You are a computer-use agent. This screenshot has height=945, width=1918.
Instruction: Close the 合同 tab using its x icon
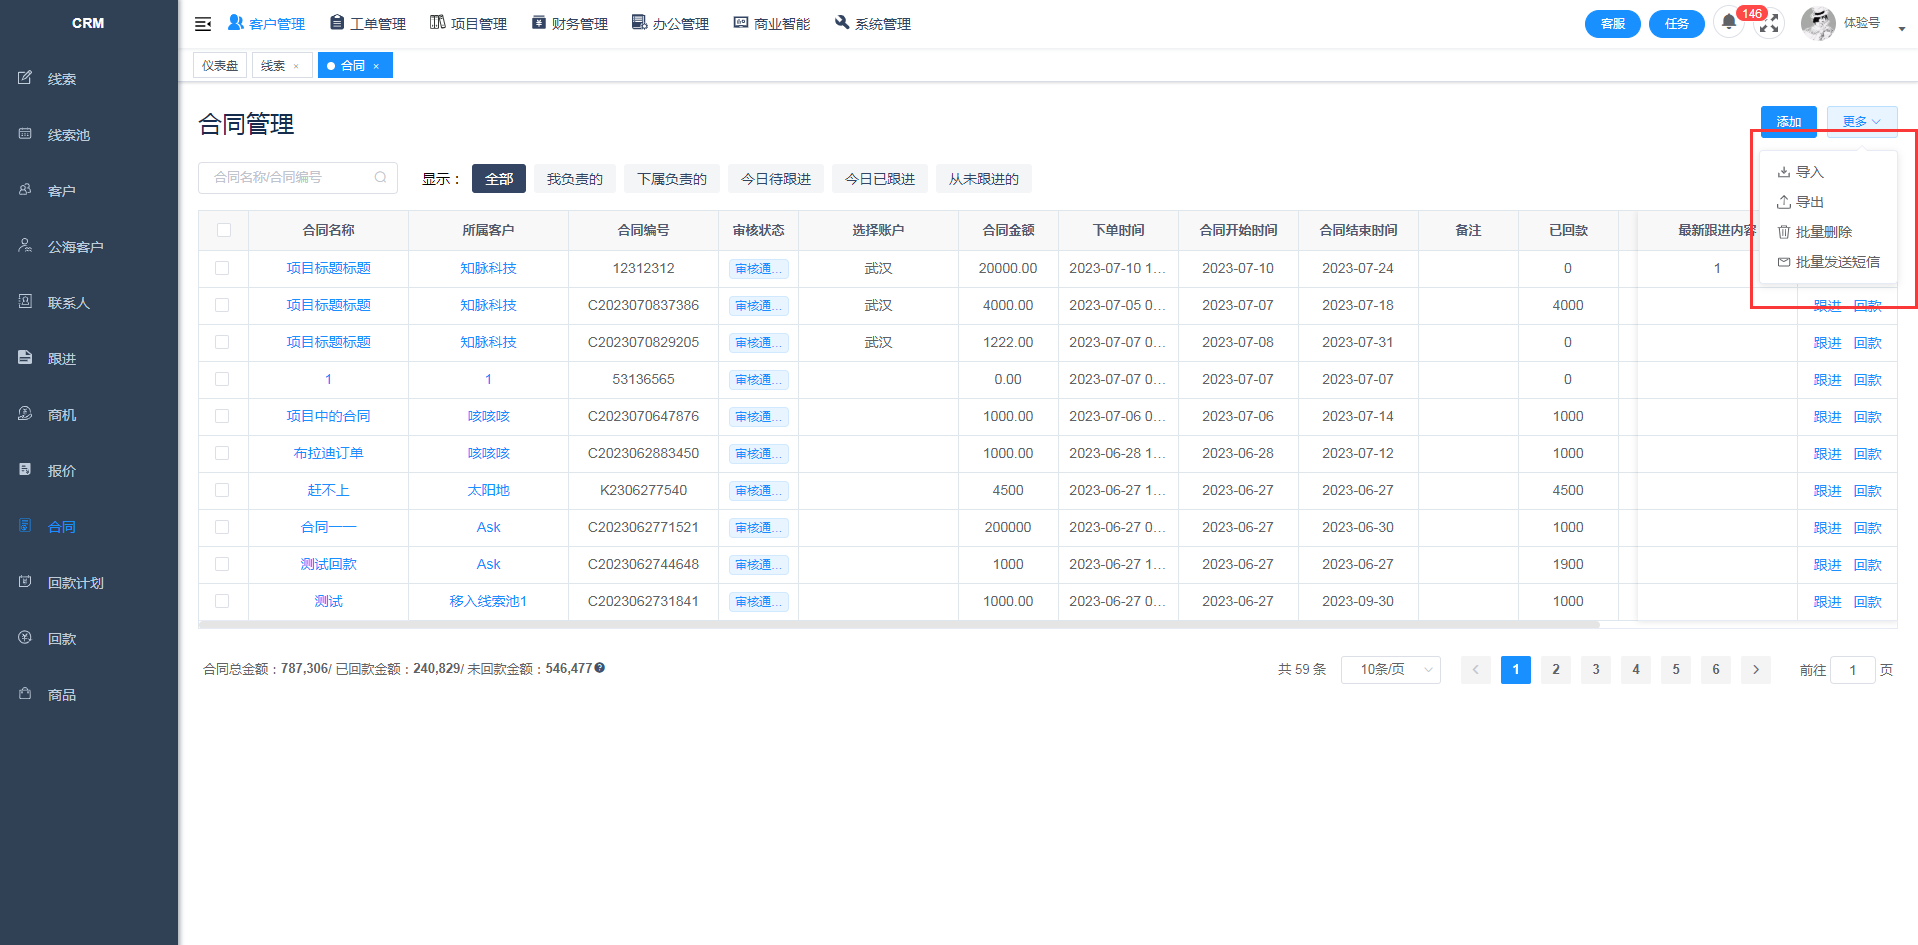(377, 66)
